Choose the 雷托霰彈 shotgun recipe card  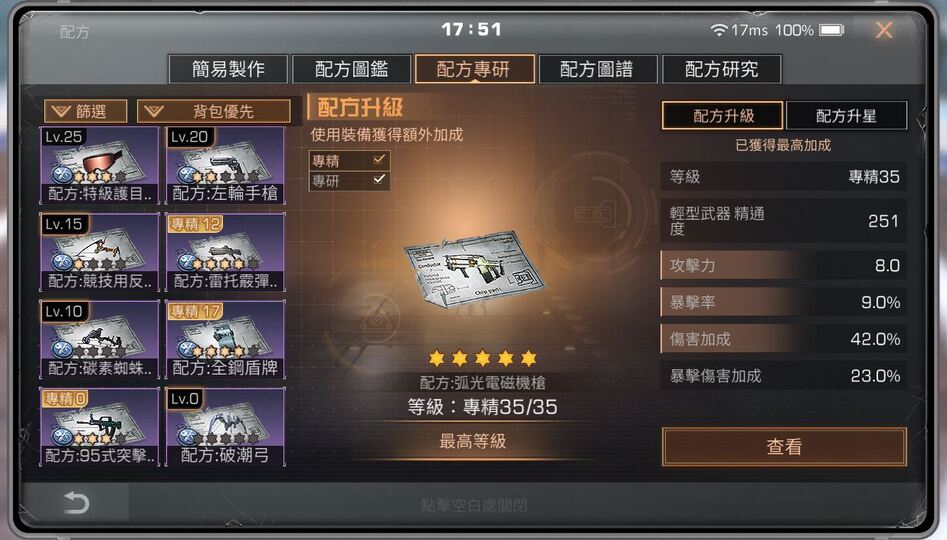[225, 252]
